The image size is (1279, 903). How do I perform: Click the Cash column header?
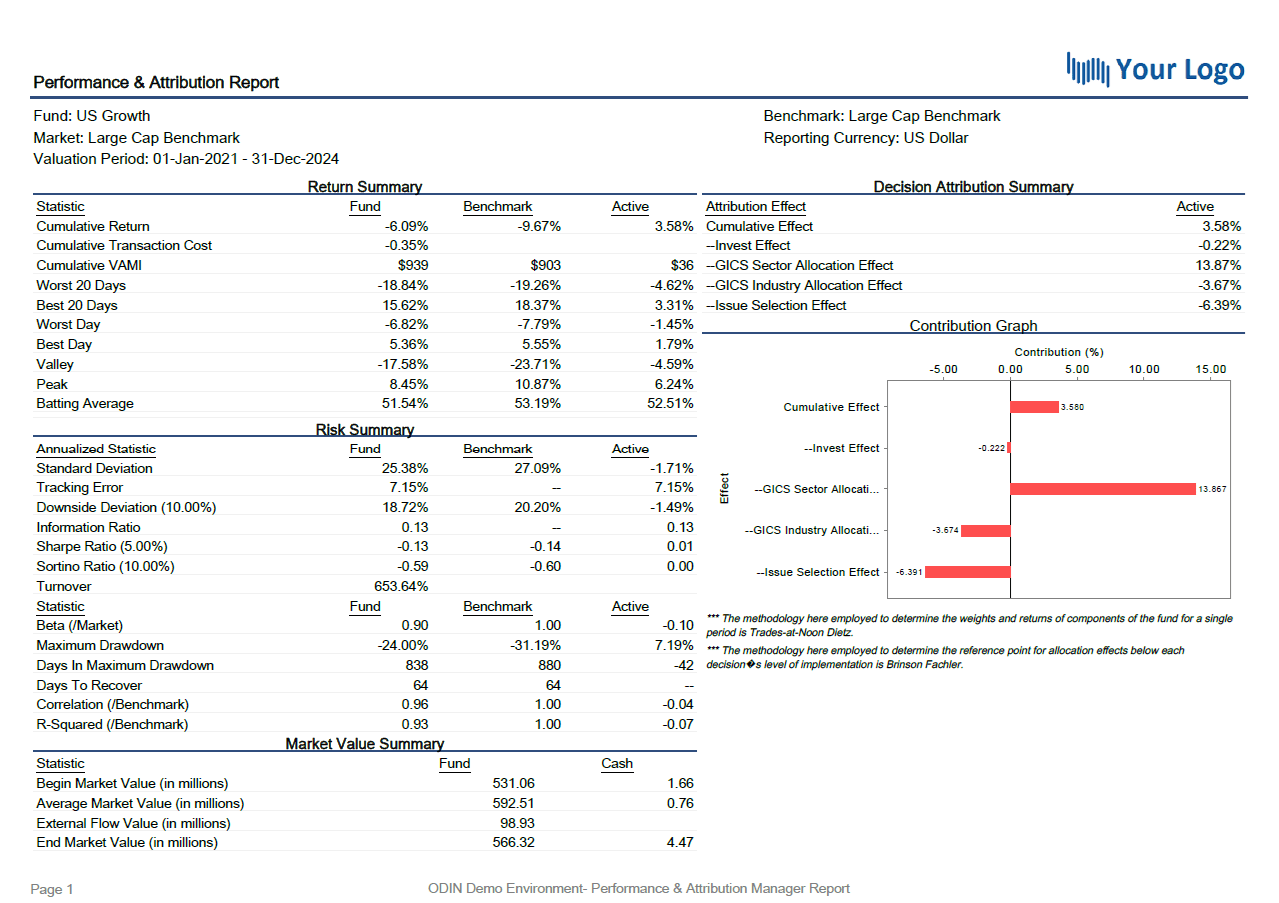point(617,764)
